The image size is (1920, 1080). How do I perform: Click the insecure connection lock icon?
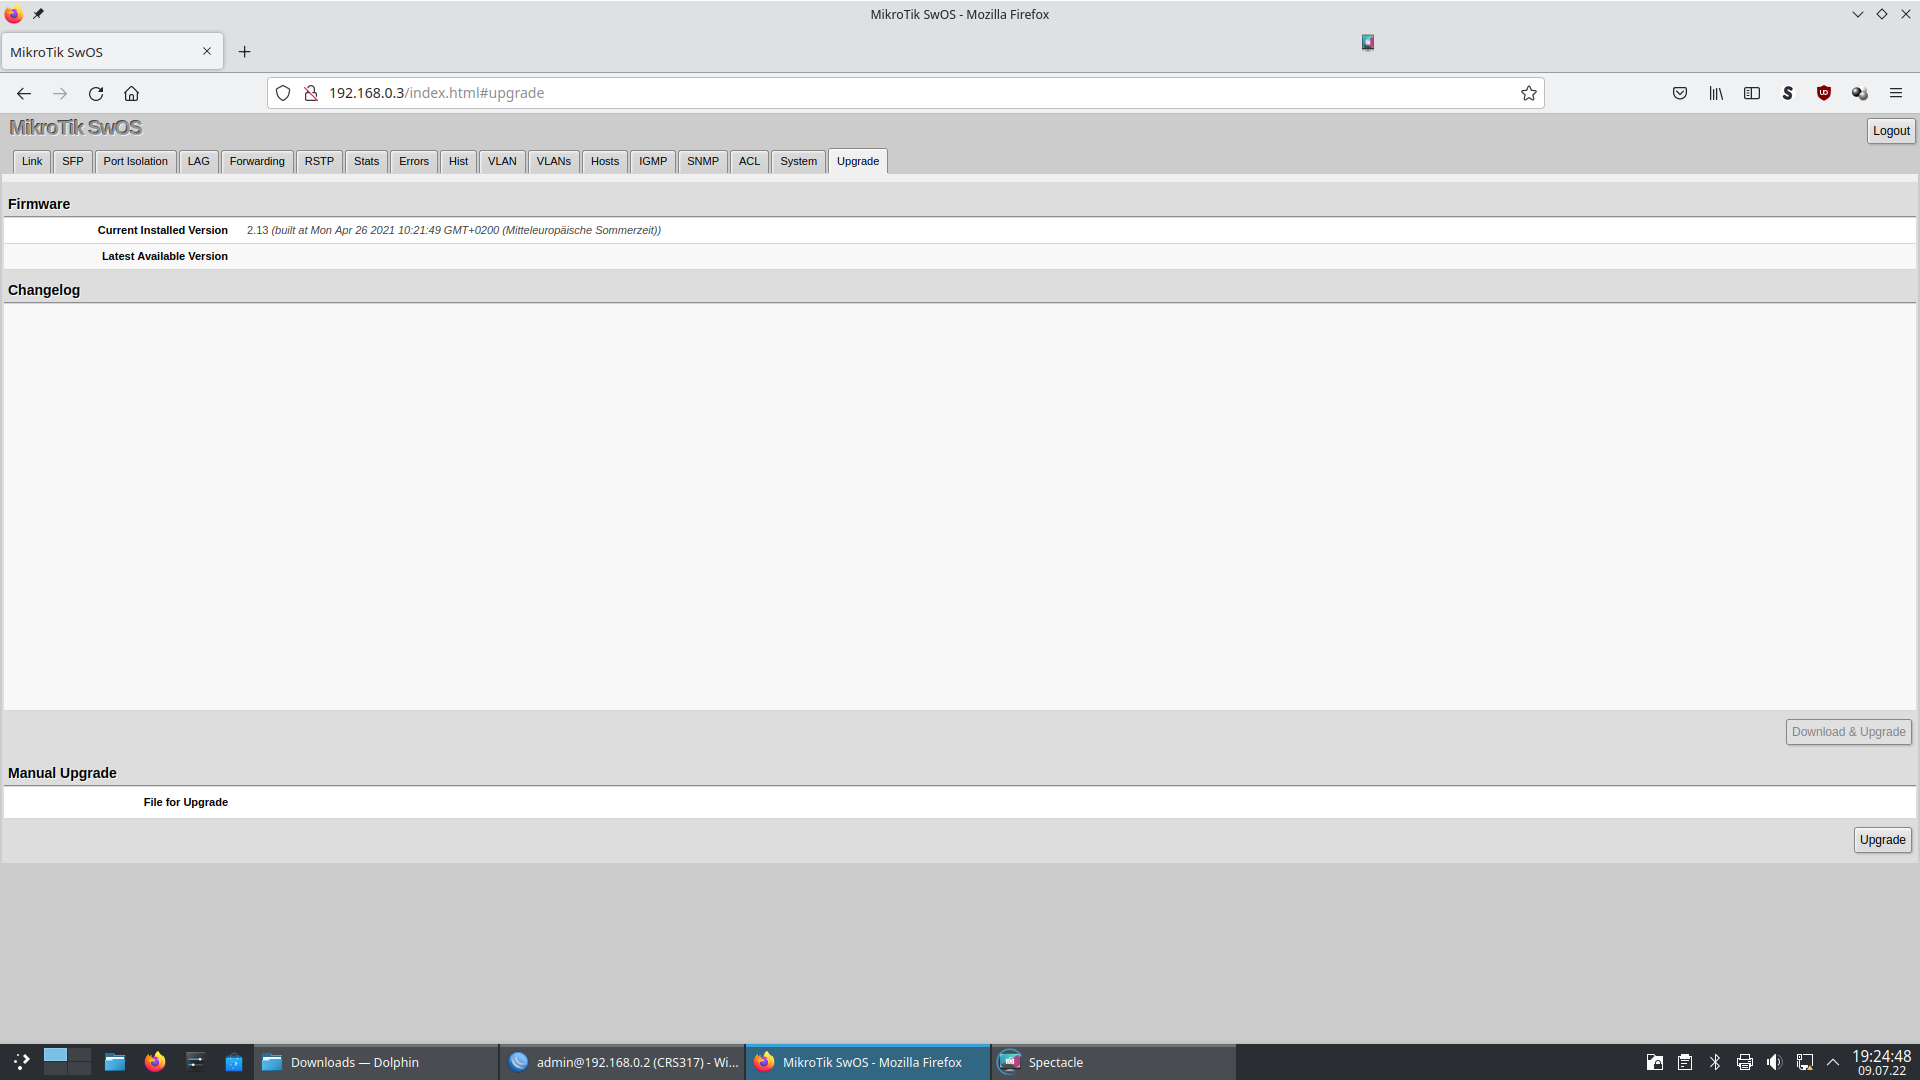point(311,93)
